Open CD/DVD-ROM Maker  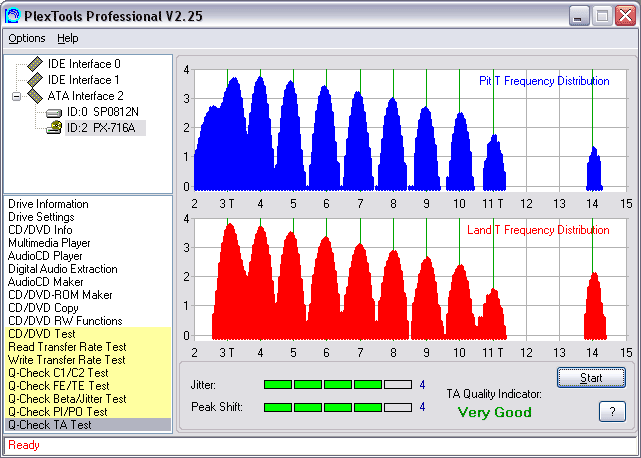point(60,295)
